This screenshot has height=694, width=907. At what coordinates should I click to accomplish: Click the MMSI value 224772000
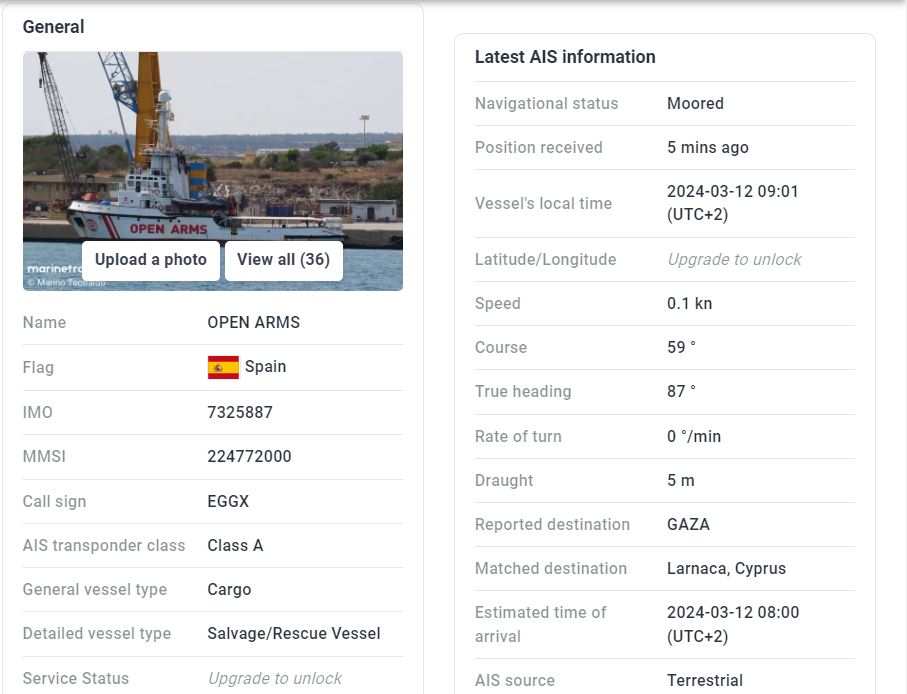click(x=249, y=456)
